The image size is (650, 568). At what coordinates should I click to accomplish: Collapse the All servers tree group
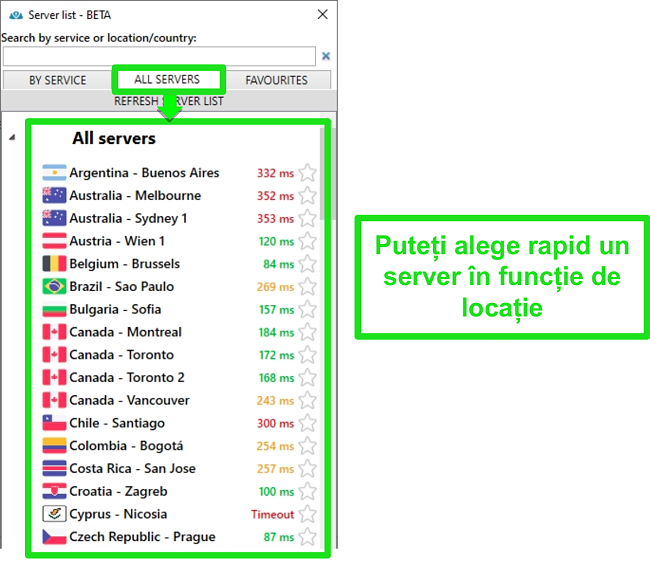(12, 138)
